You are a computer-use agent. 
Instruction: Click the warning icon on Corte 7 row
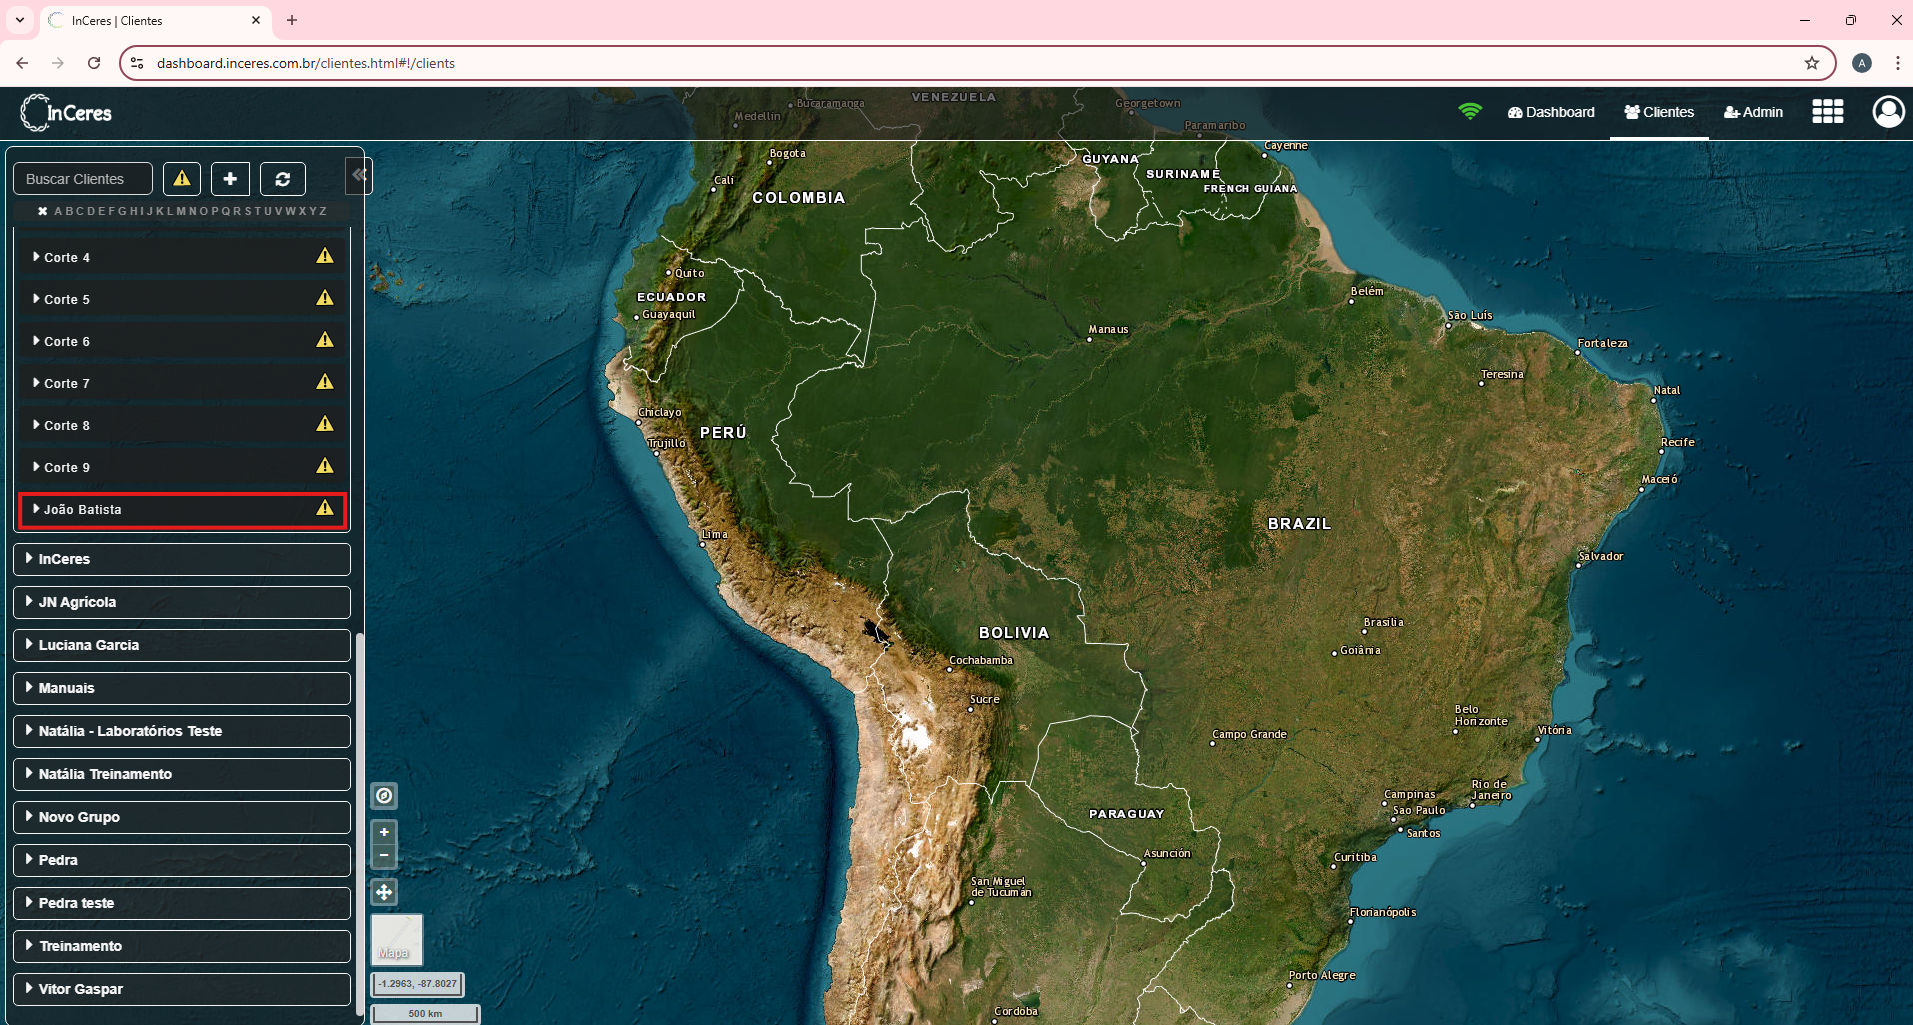(325, 382)
